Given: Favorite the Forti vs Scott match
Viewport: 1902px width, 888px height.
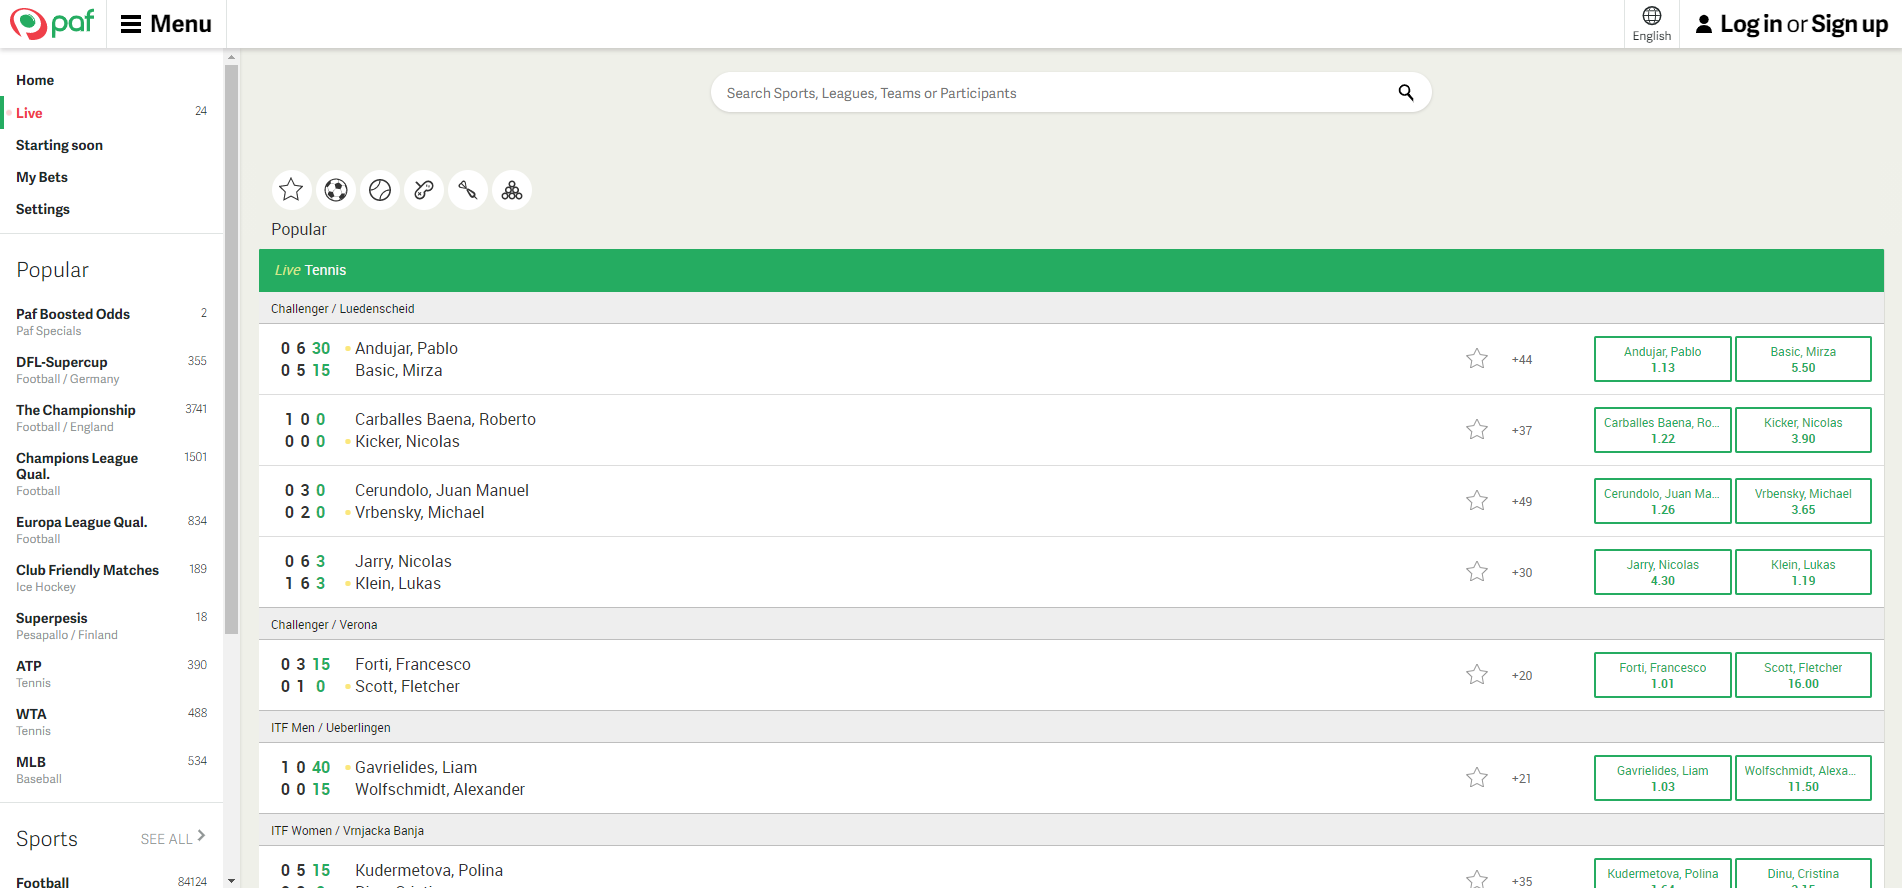Looking at the screenshot, I should [x=1477, y=675].
